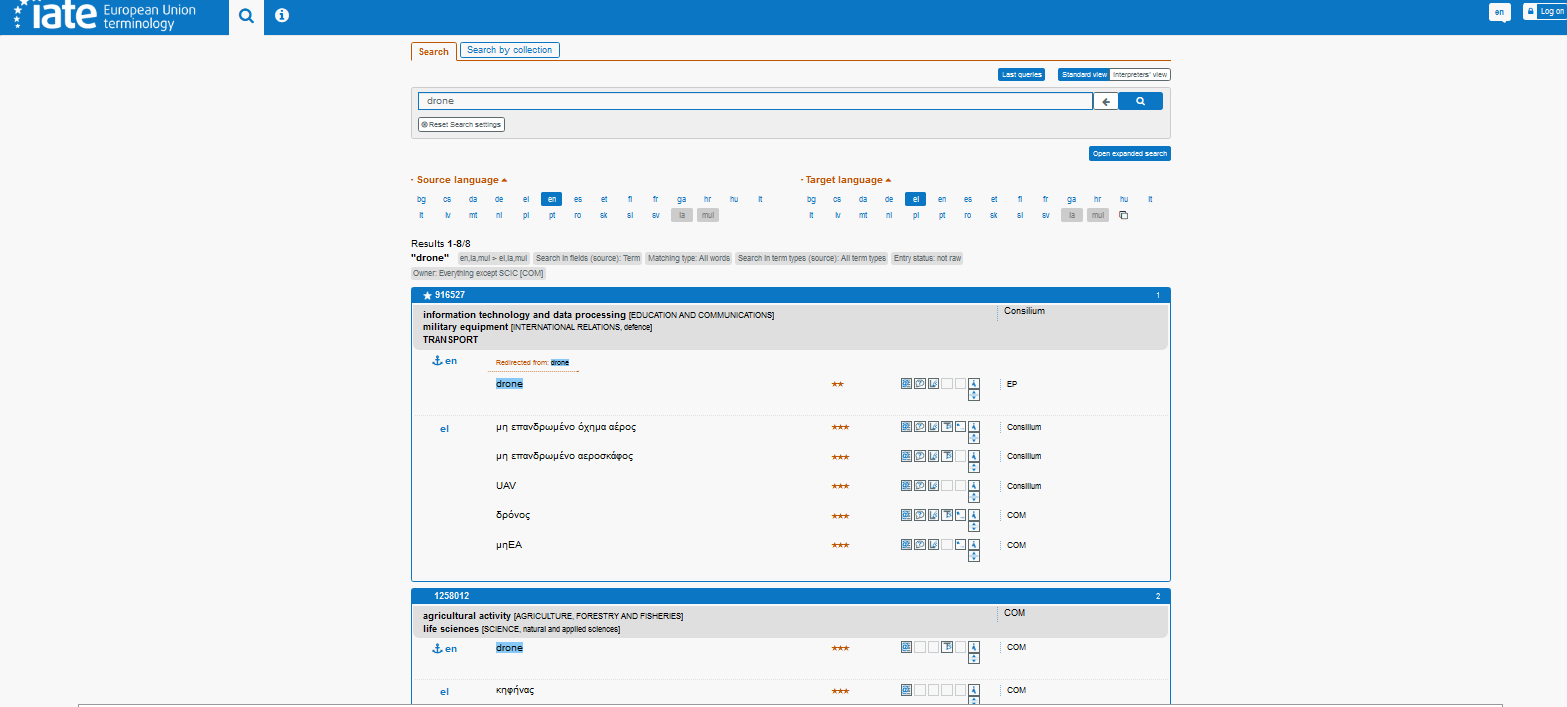
Task: Open T note icon for μη επανδρωμένο όχημα αέρος
Action: (947, 427)
